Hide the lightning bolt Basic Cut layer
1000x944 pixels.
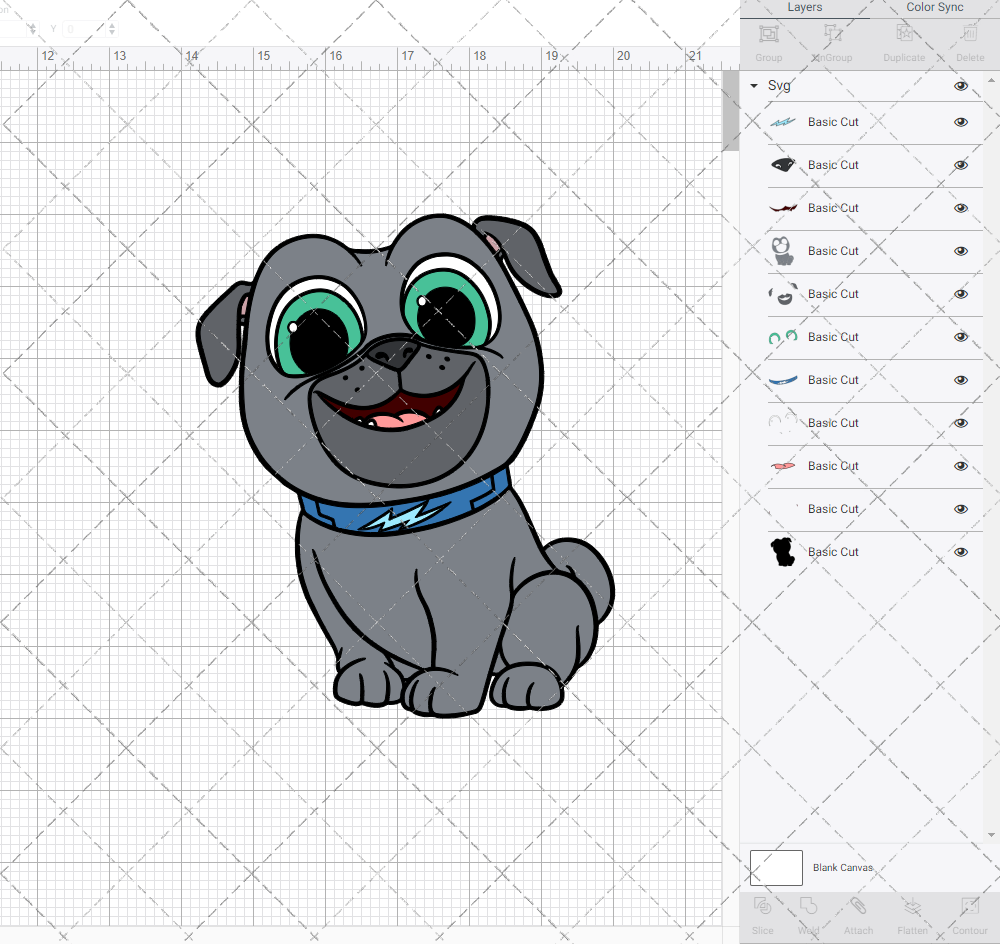[x=961, y=122]
